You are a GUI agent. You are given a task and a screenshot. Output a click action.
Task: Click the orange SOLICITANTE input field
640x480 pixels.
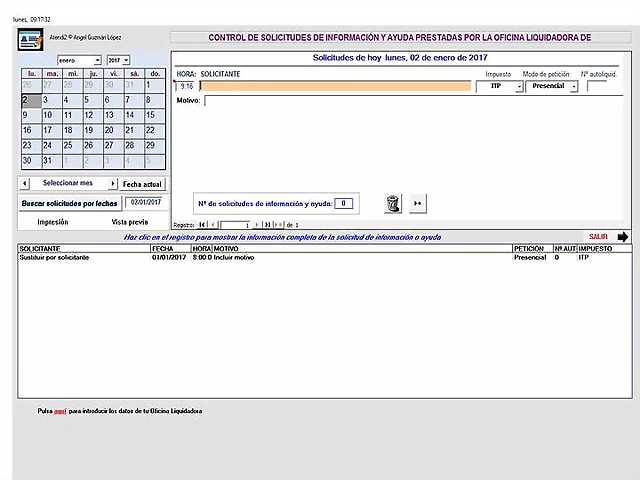(335, 86)
